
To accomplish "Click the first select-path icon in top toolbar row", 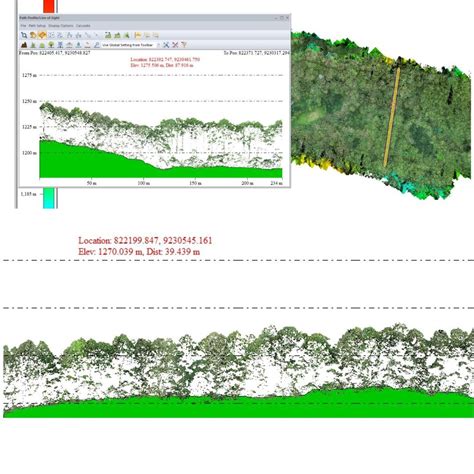I will click(x=24, y=35).
